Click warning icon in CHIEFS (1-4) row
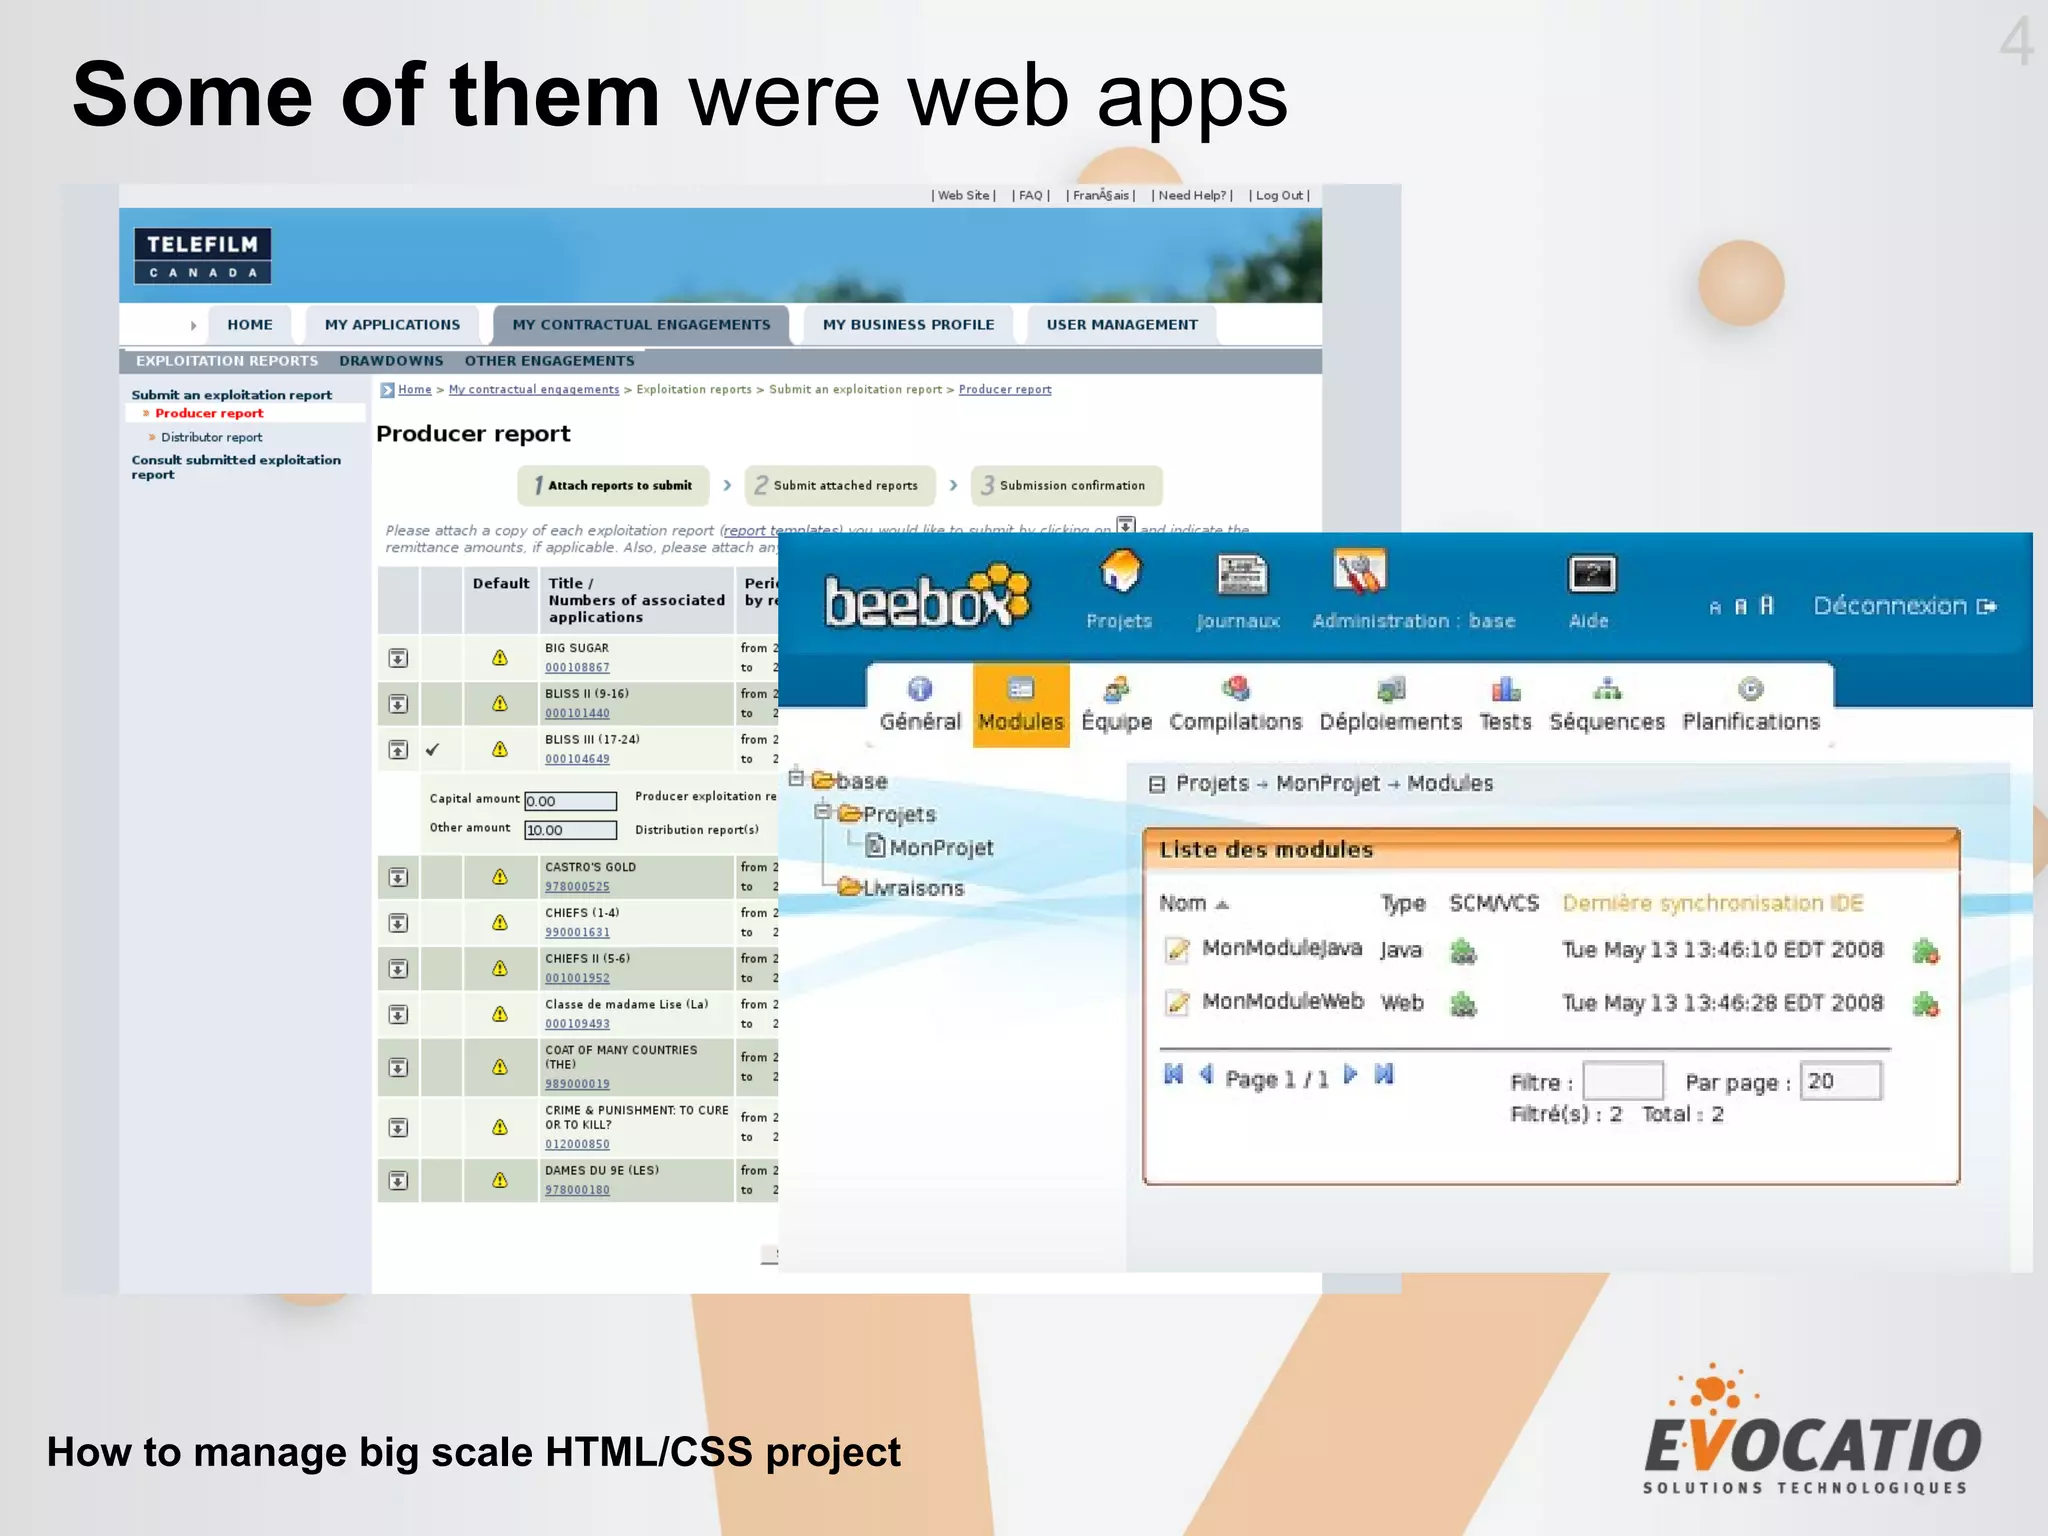Screen dimensions: 2048x1536 tap(500, 922)
